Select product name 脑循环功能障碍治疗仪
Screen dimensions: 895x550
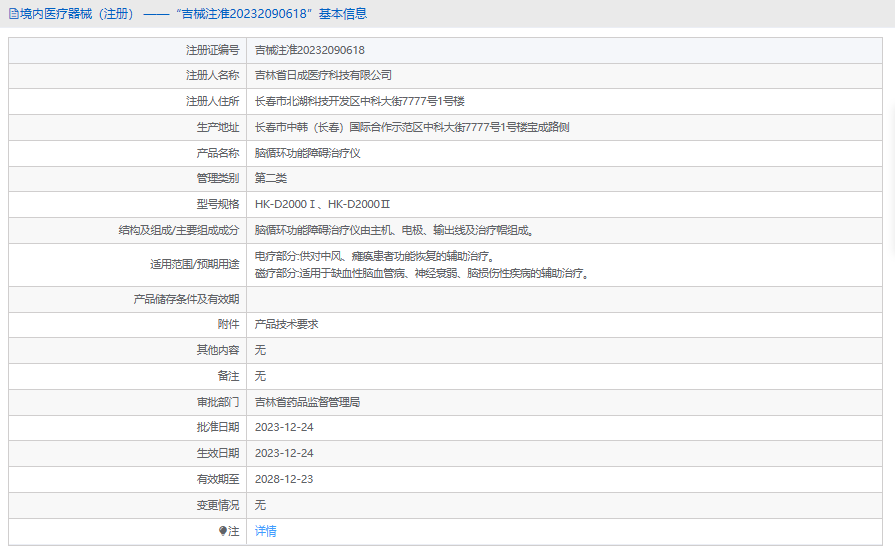click(x=308, y=153)
